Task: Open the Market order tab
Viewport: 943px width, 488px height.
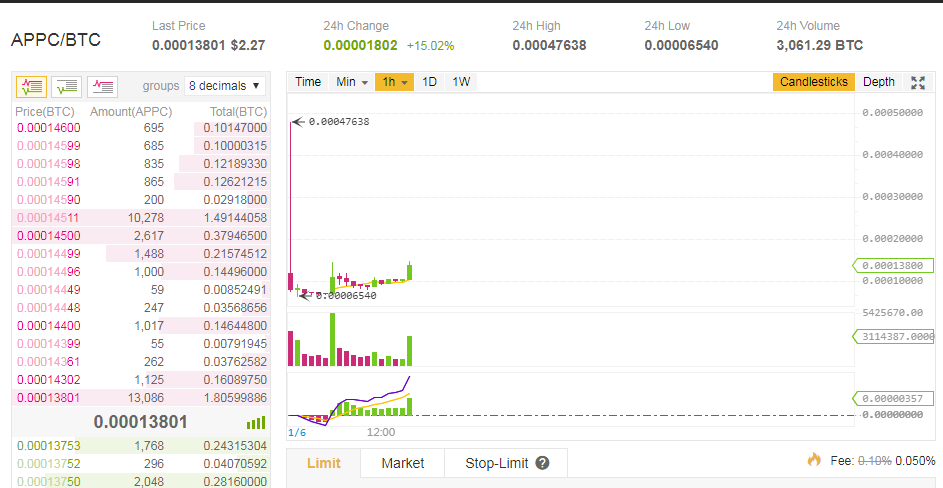Action: [x=402, y=463]
